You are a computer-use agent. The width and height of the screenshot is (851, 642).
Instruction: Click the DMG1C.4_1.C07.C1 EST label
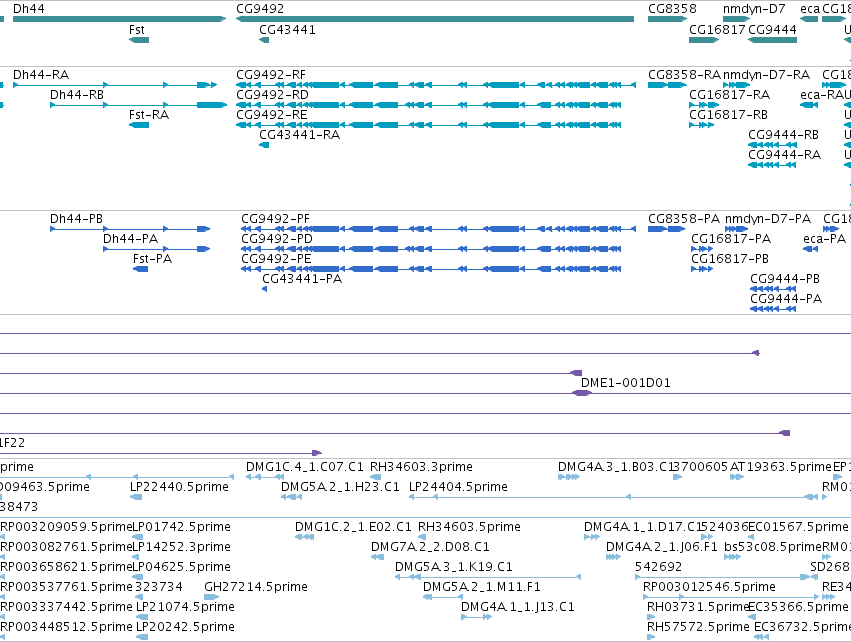304,467
